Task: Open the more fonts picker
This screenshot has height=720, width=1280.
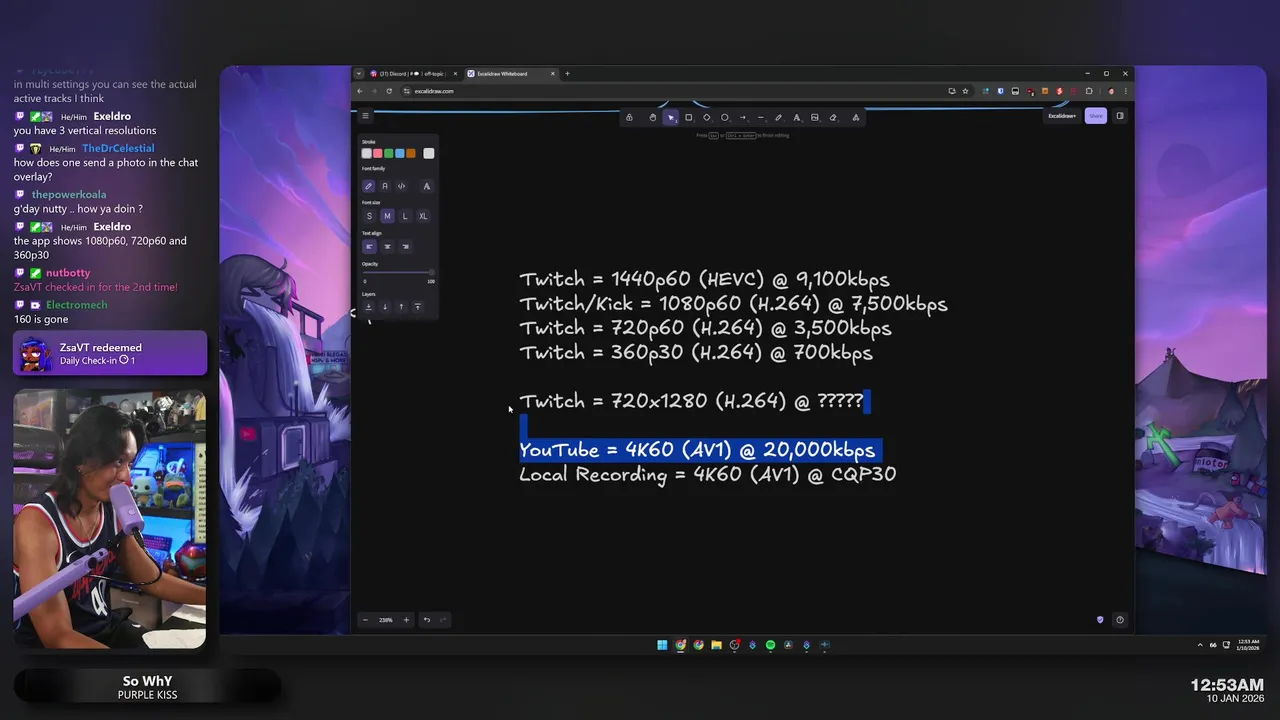Action: point(426,186)
